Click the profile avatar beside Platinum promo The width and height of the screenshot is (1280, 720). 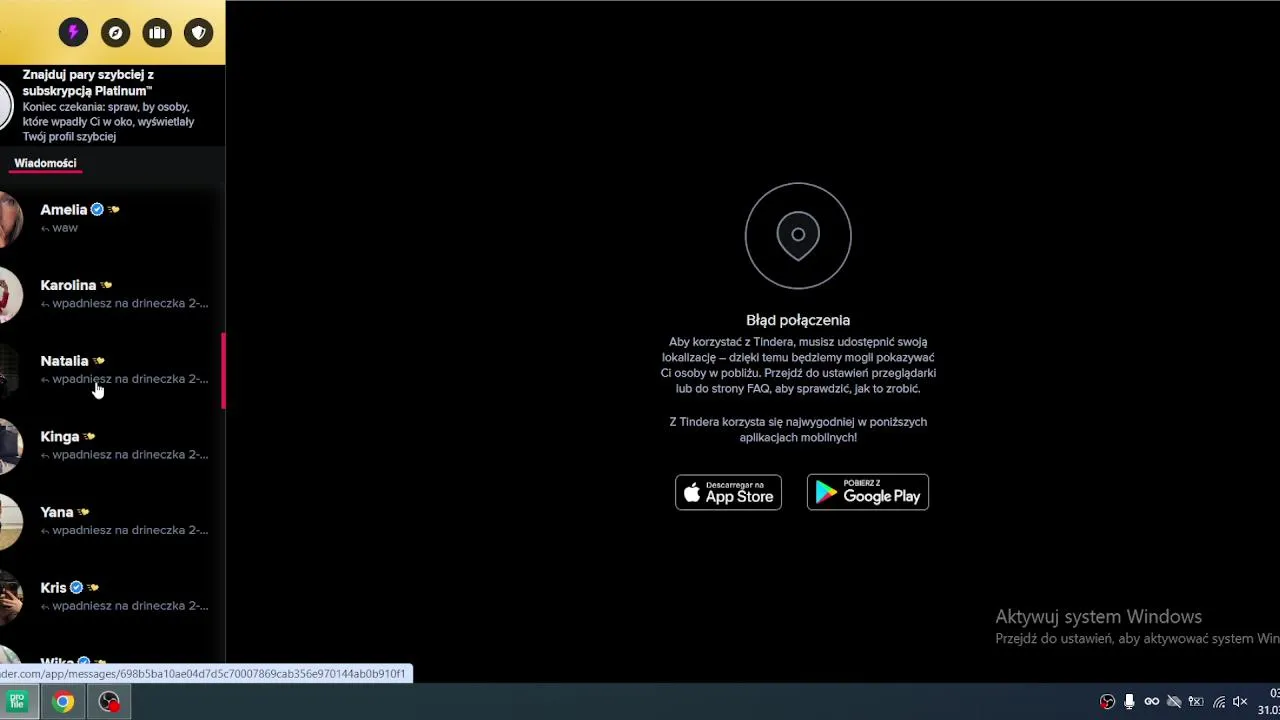click(x=5, y=105)
